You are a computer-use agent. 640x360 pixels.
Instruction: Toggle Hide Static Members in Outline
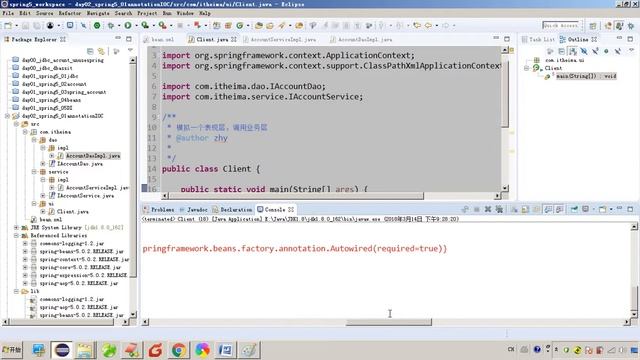pos(596,51)
